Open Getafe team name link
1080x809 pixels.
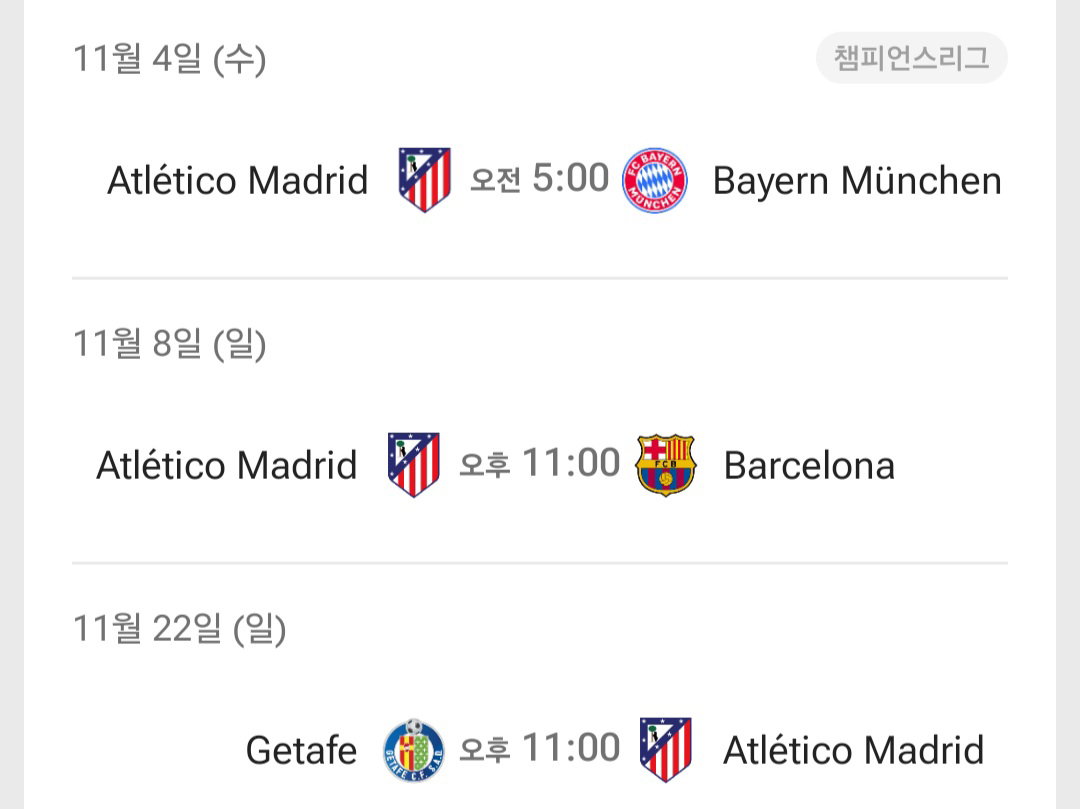pos(302,750)
